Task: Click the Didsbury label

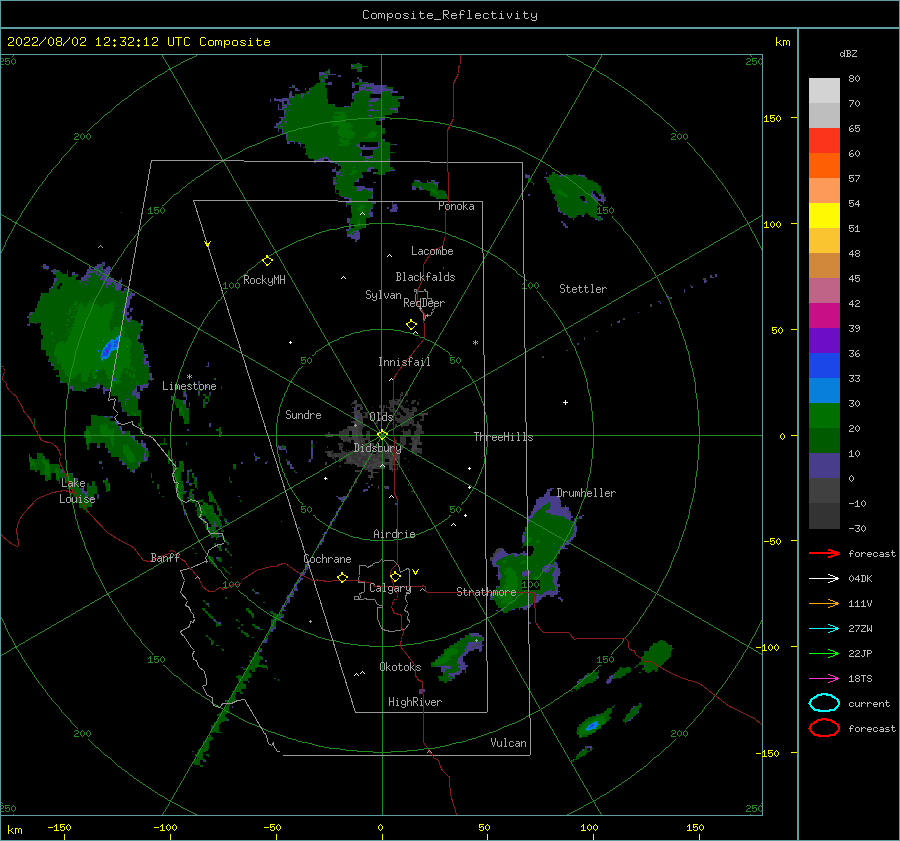Action: (x=377, y=448)
